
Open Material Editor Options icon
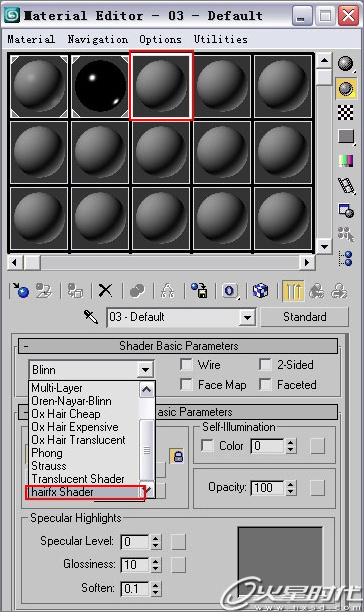pos(346,210)
